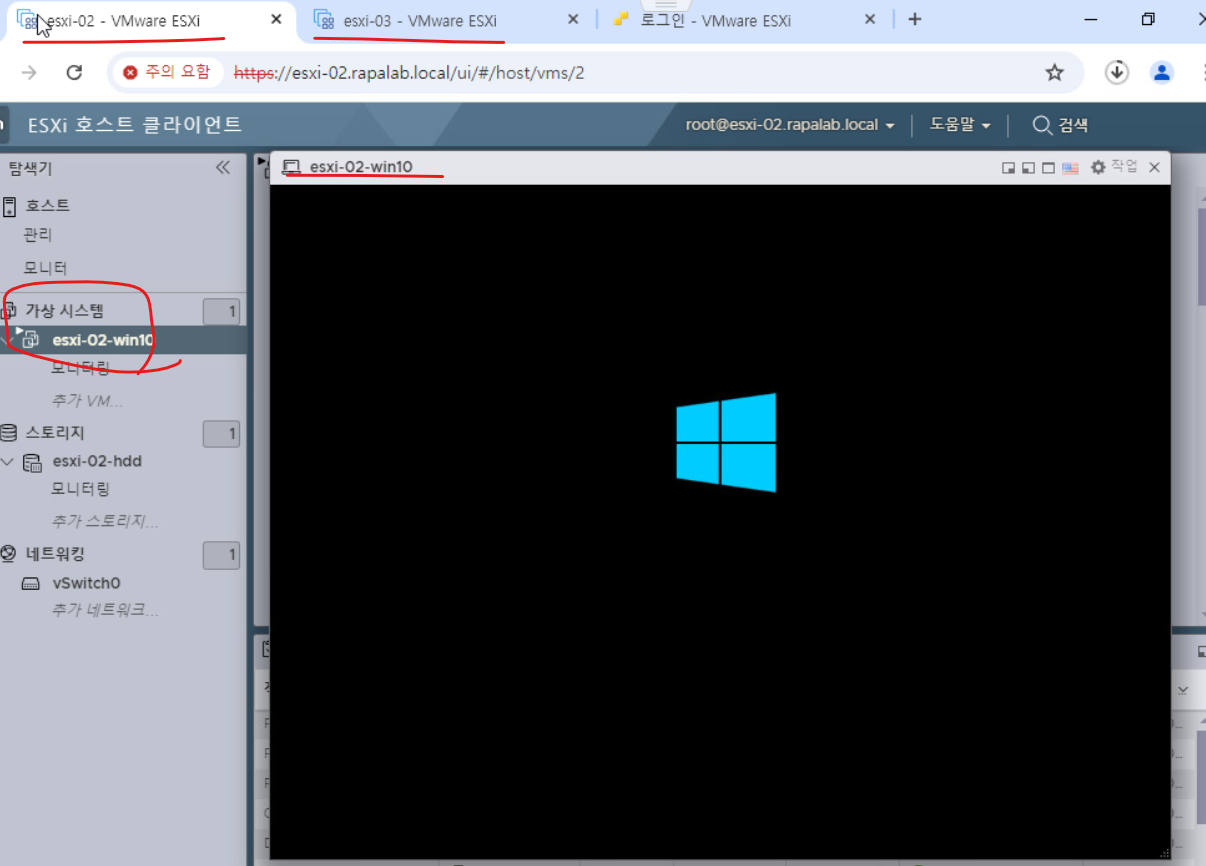
Task: Click the 가상 시스템 count badge
Action: (x=221, y=312)
